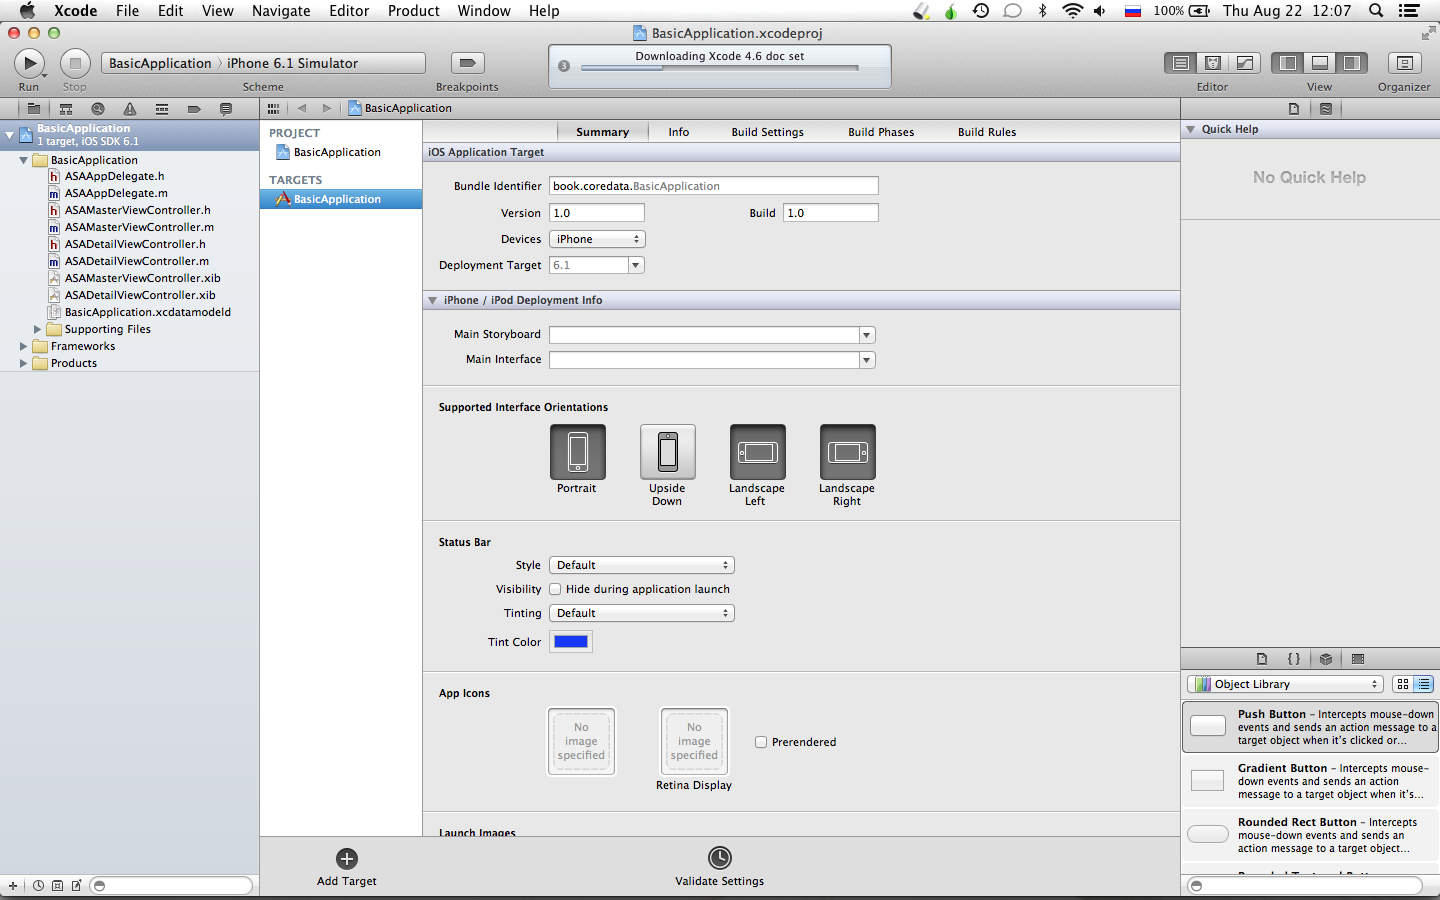Switch library to icon grid view
Viewport: 1440px width, 900px height.
click(1403, 684)
